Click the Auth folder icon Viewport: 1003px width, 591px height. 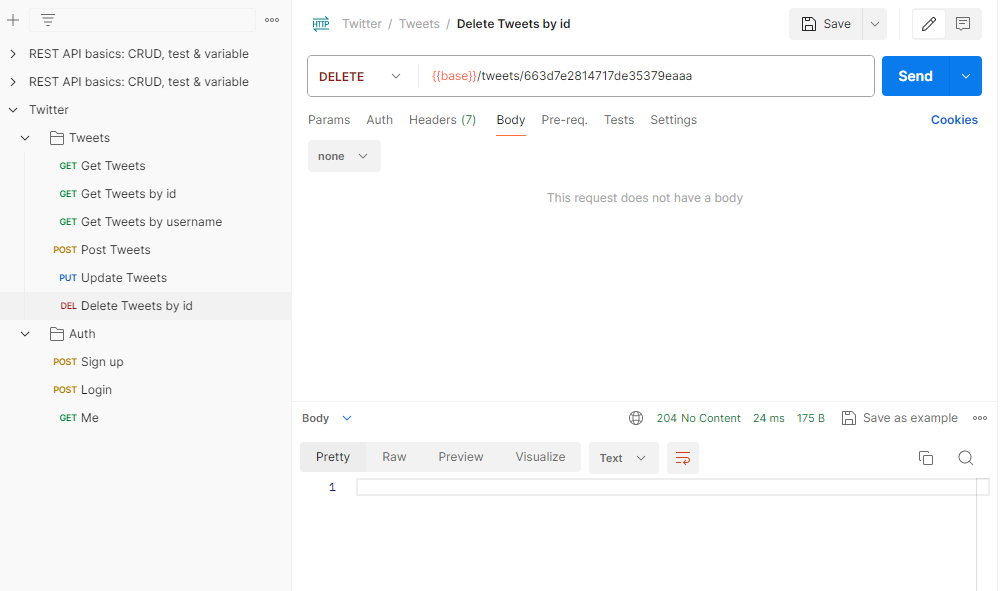click(57, 334)
